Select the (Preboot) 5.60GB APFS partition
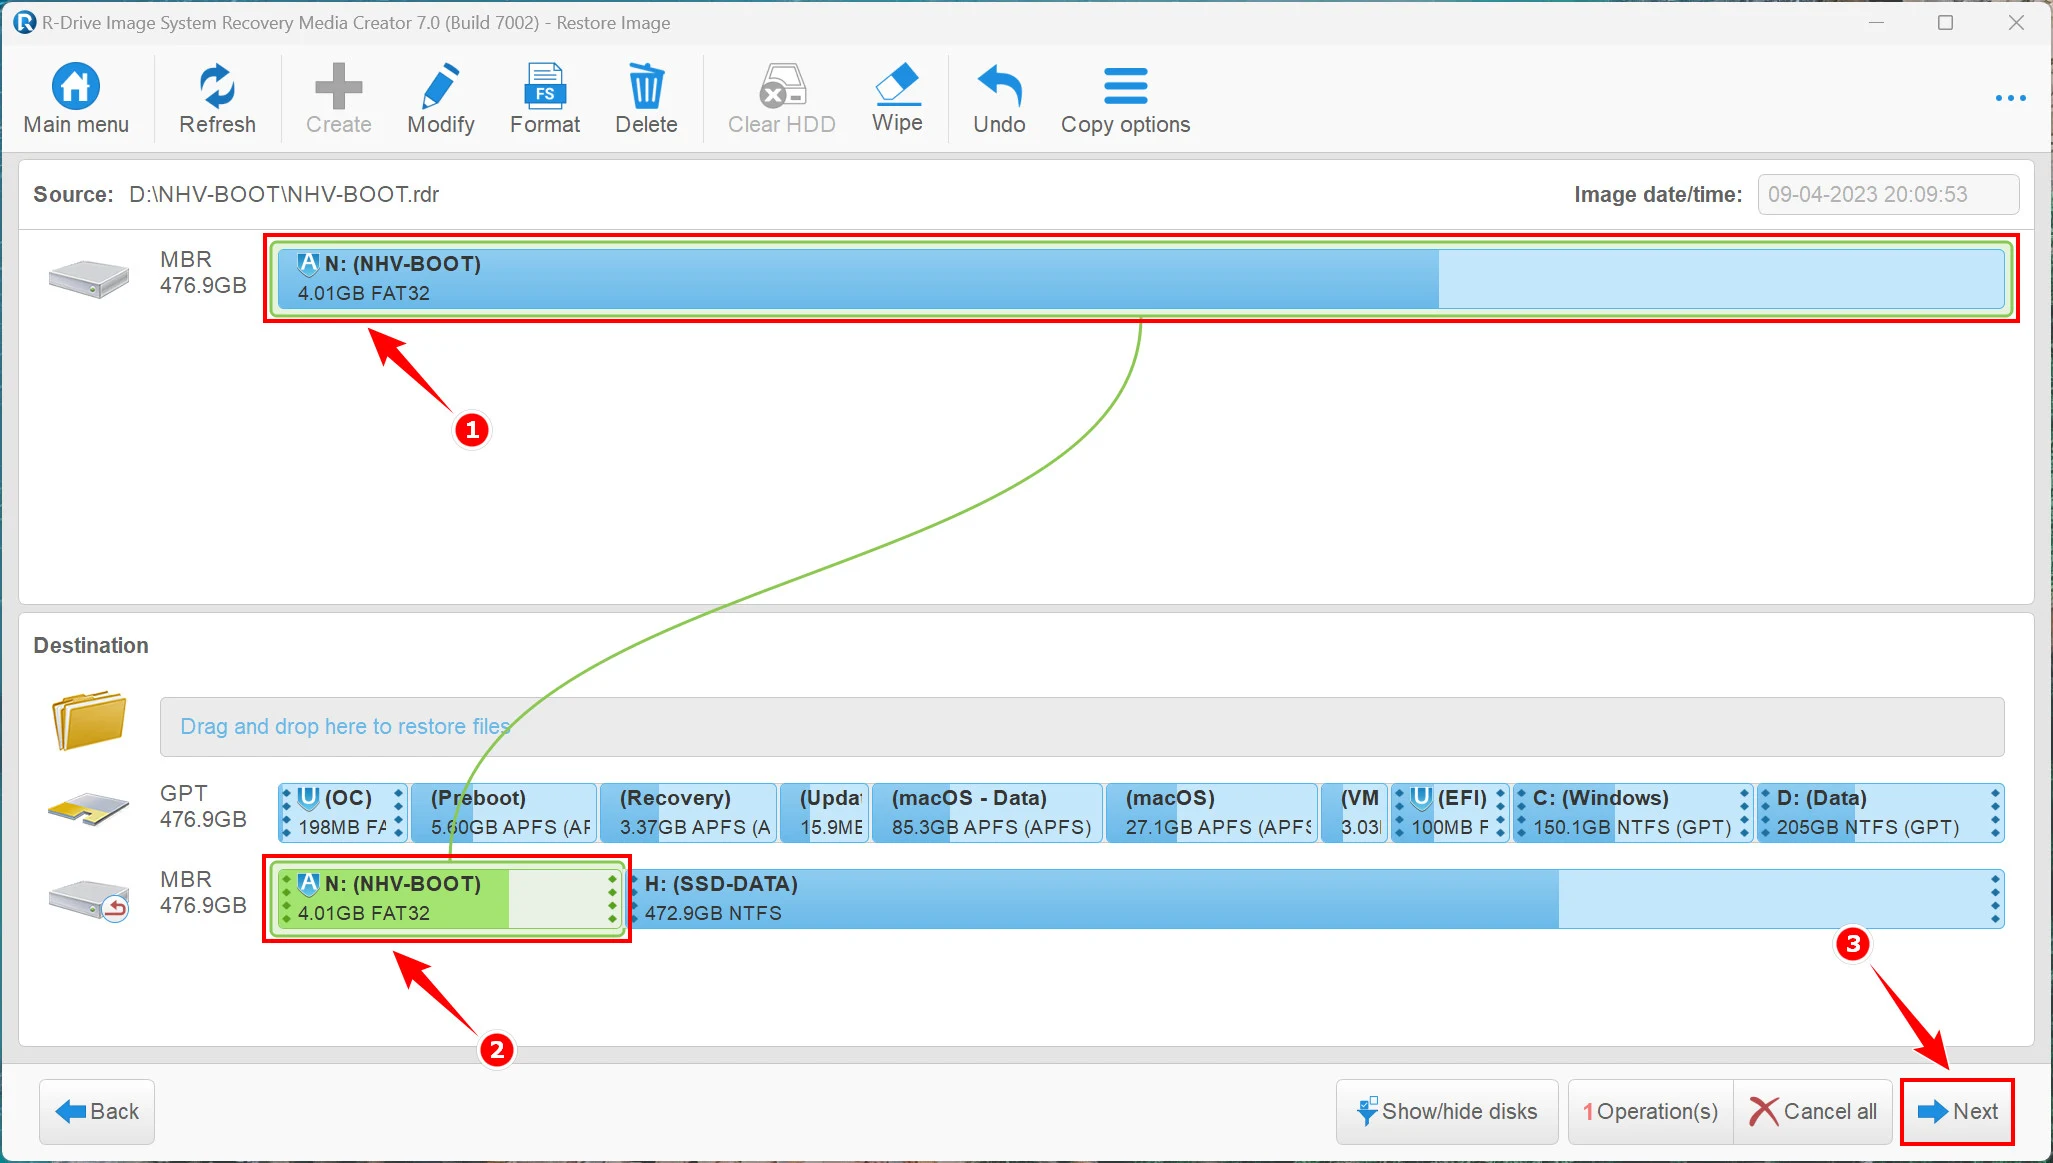This screenshot has height=1163, width=2053. point(504,813)
